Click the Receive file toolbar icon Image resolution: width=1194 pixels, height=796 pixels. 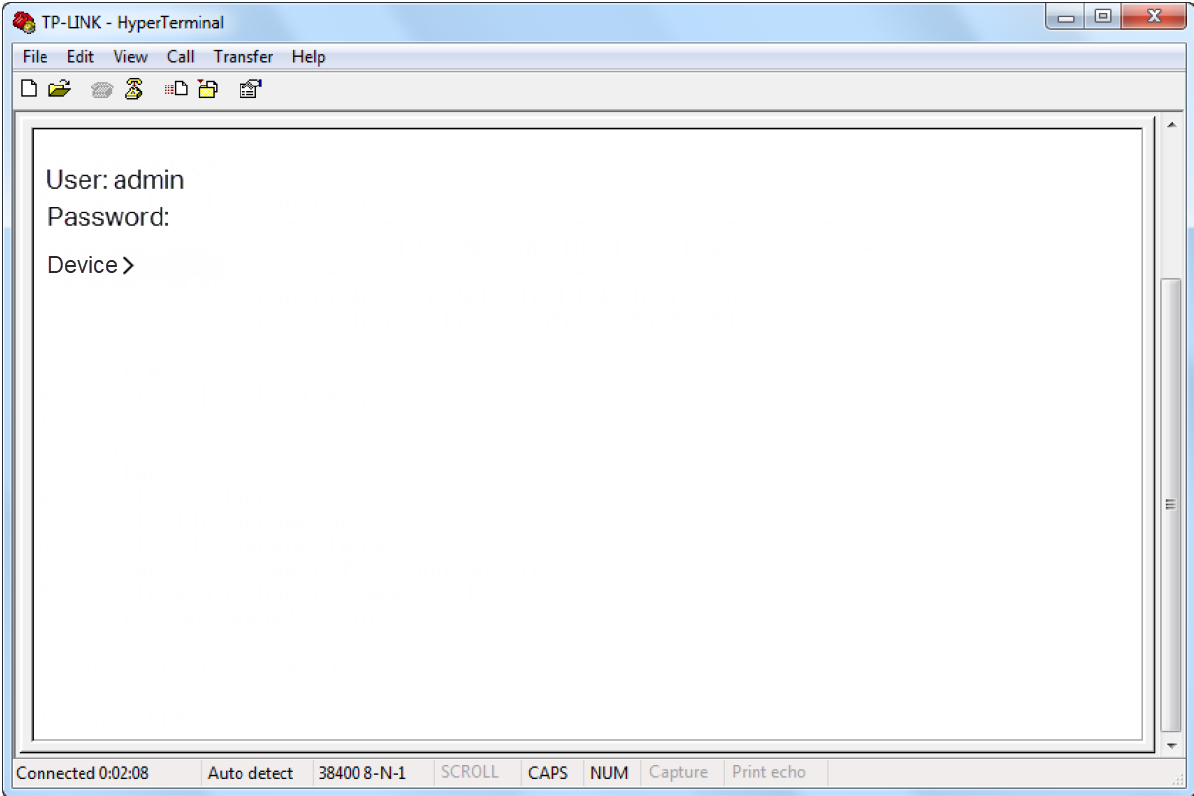[208, 89]
